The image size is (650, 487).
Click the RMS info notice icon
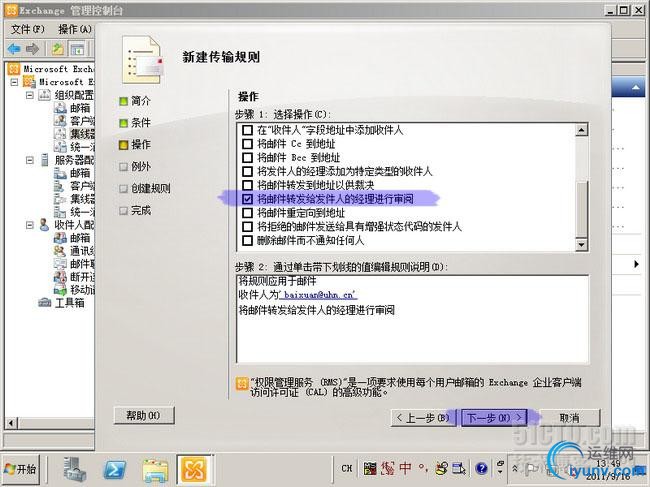pyautogui.click(x=242, y=384)
